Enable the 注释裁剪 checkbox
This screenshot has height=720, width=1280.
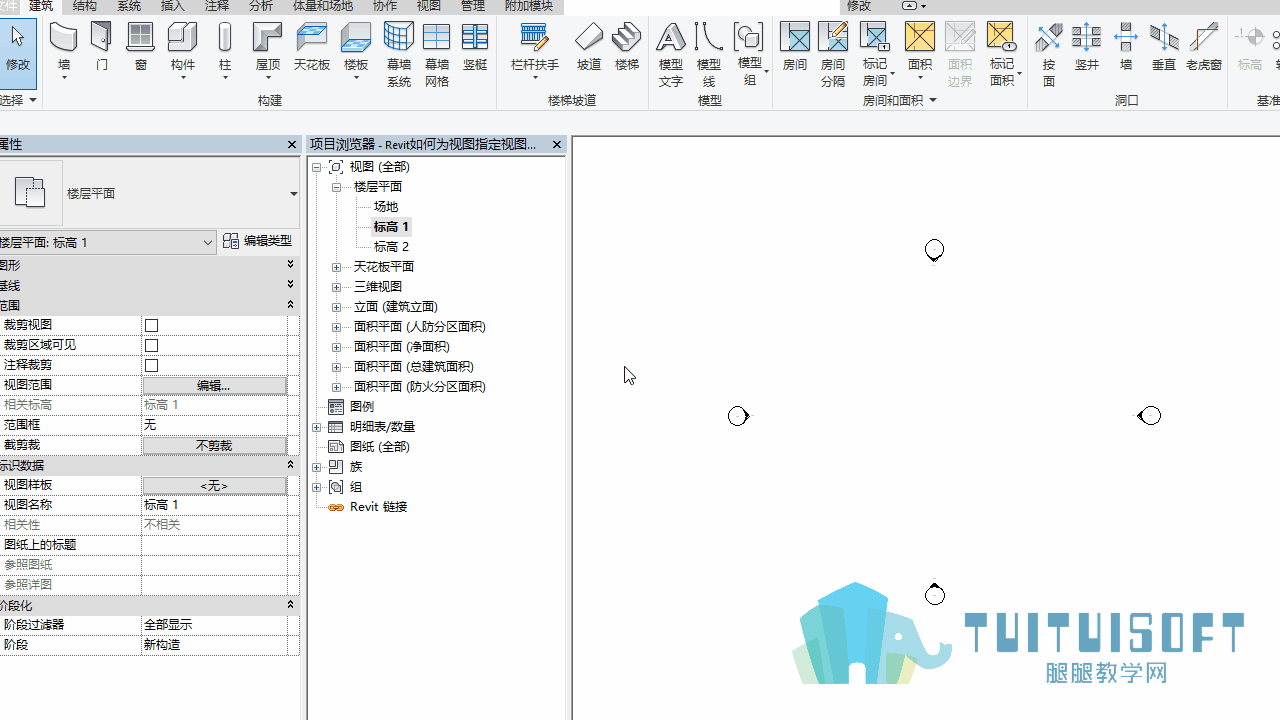click(x=152, y=366)
